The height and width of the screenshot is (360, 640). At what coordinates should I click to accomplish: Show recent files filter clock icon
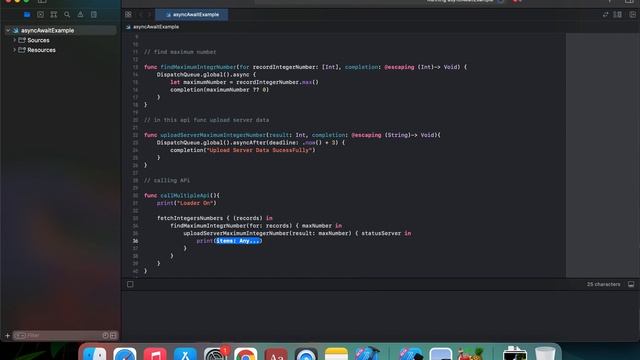click(105, 336)
